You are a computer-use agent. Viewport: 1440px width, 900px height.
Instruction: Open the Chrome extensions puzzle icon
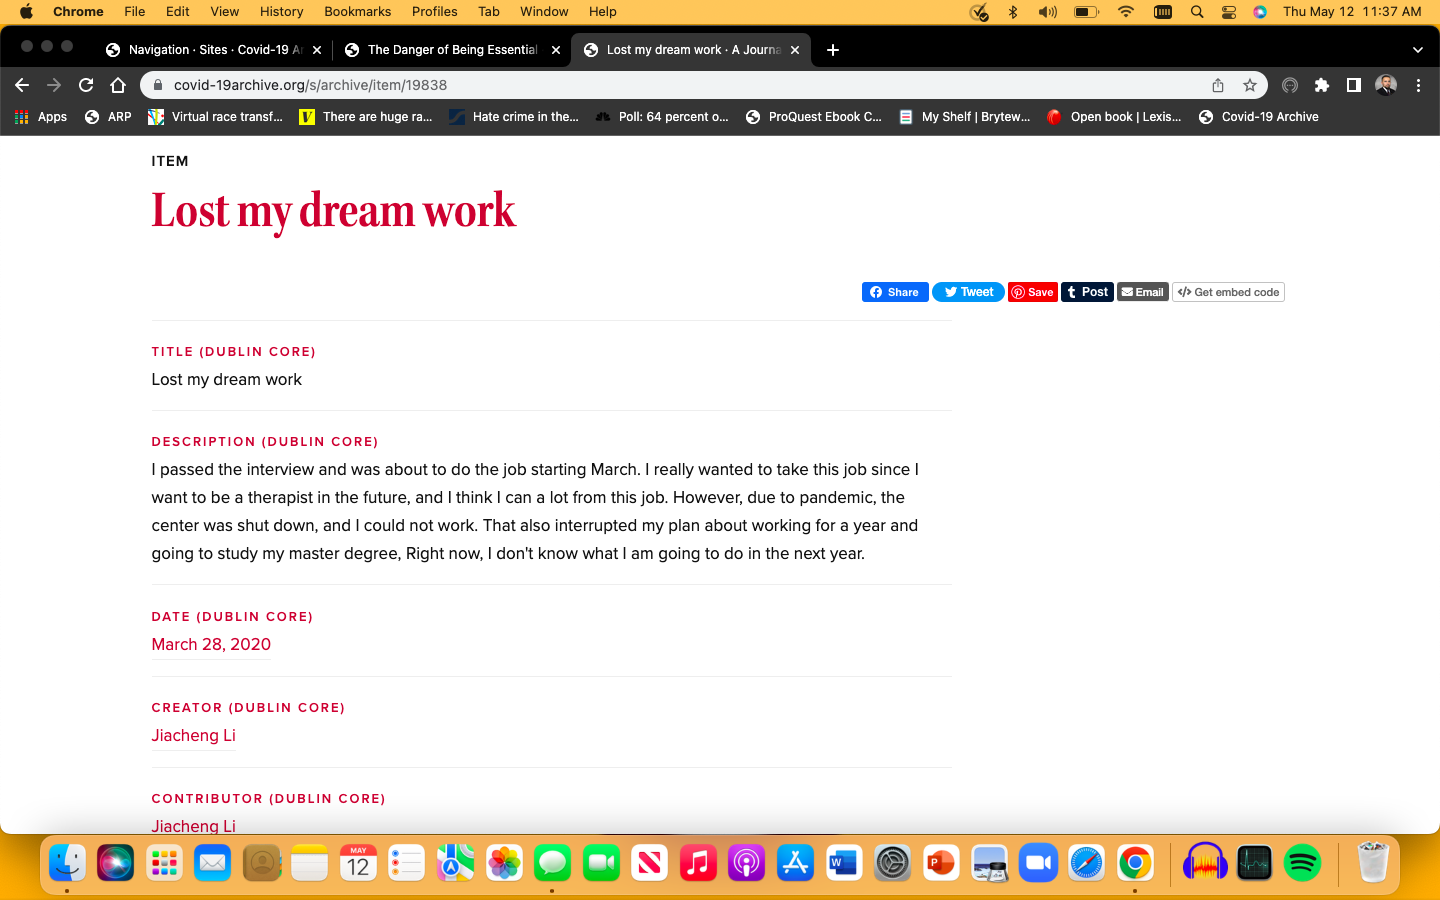(1321, 85)
